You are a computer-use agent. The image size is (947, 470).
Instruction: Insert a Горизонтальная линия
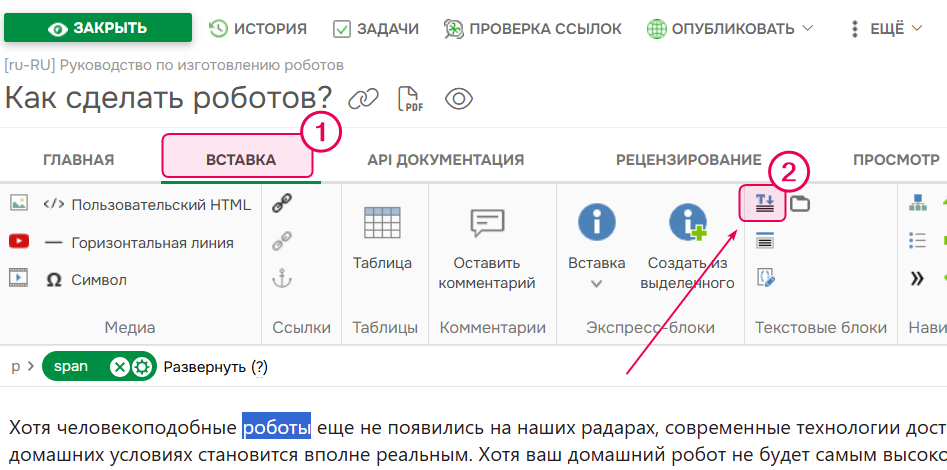140,243
